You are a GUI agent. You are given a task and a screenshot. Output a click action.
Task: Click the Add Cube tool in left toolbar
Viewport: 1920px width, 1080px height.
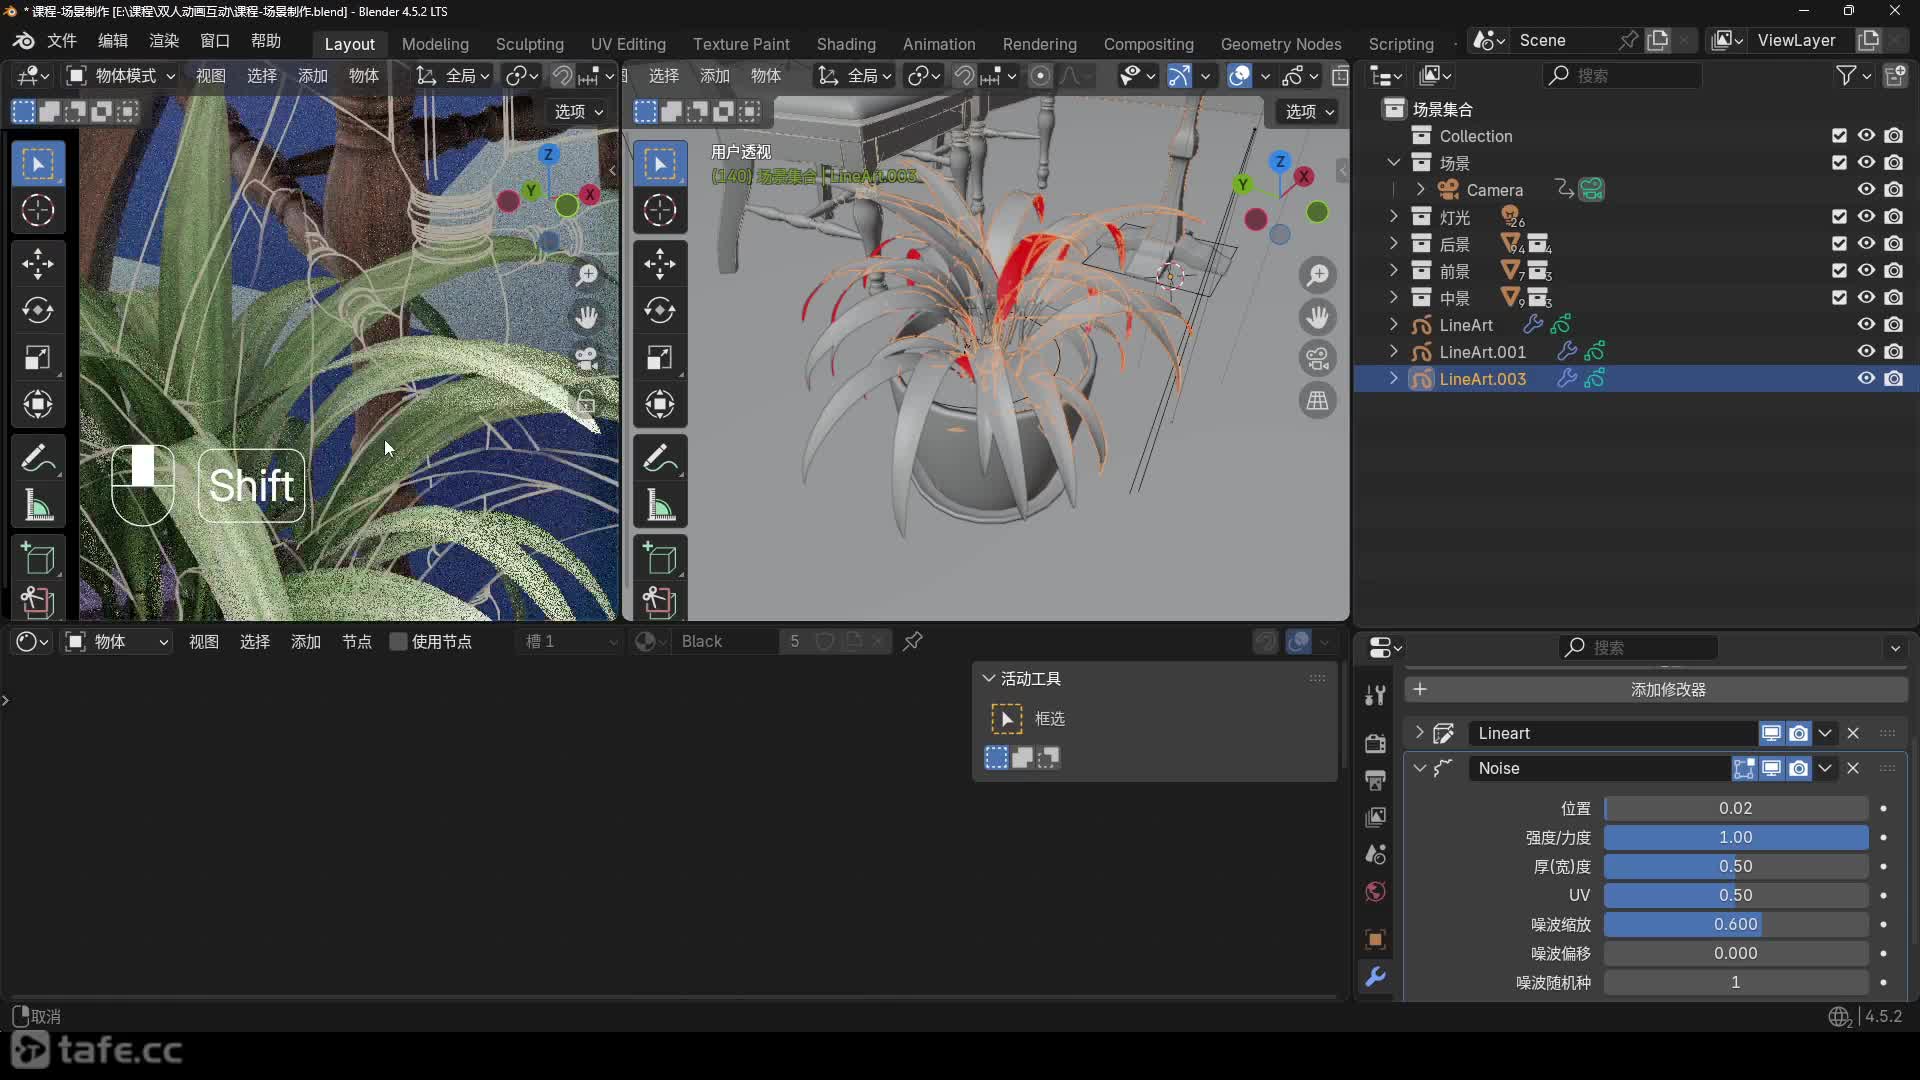point(38,559)
